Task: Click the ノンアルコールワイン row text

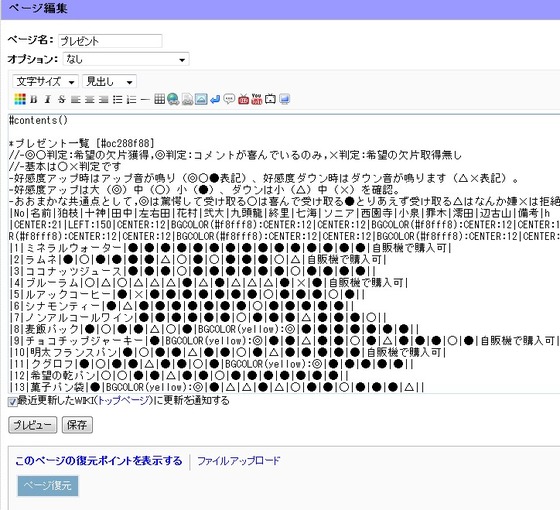Action: [x=198, y=318]
